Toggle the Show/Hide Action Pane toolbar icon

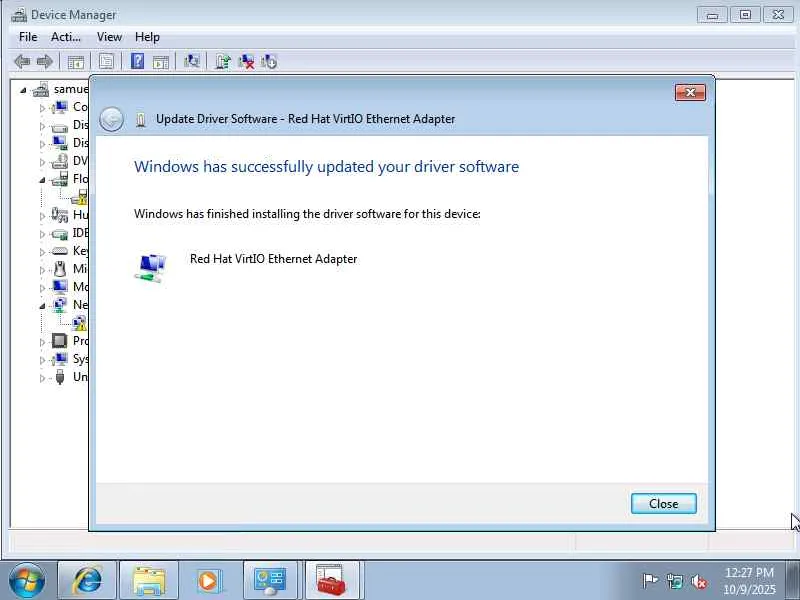tap(160, 62)
